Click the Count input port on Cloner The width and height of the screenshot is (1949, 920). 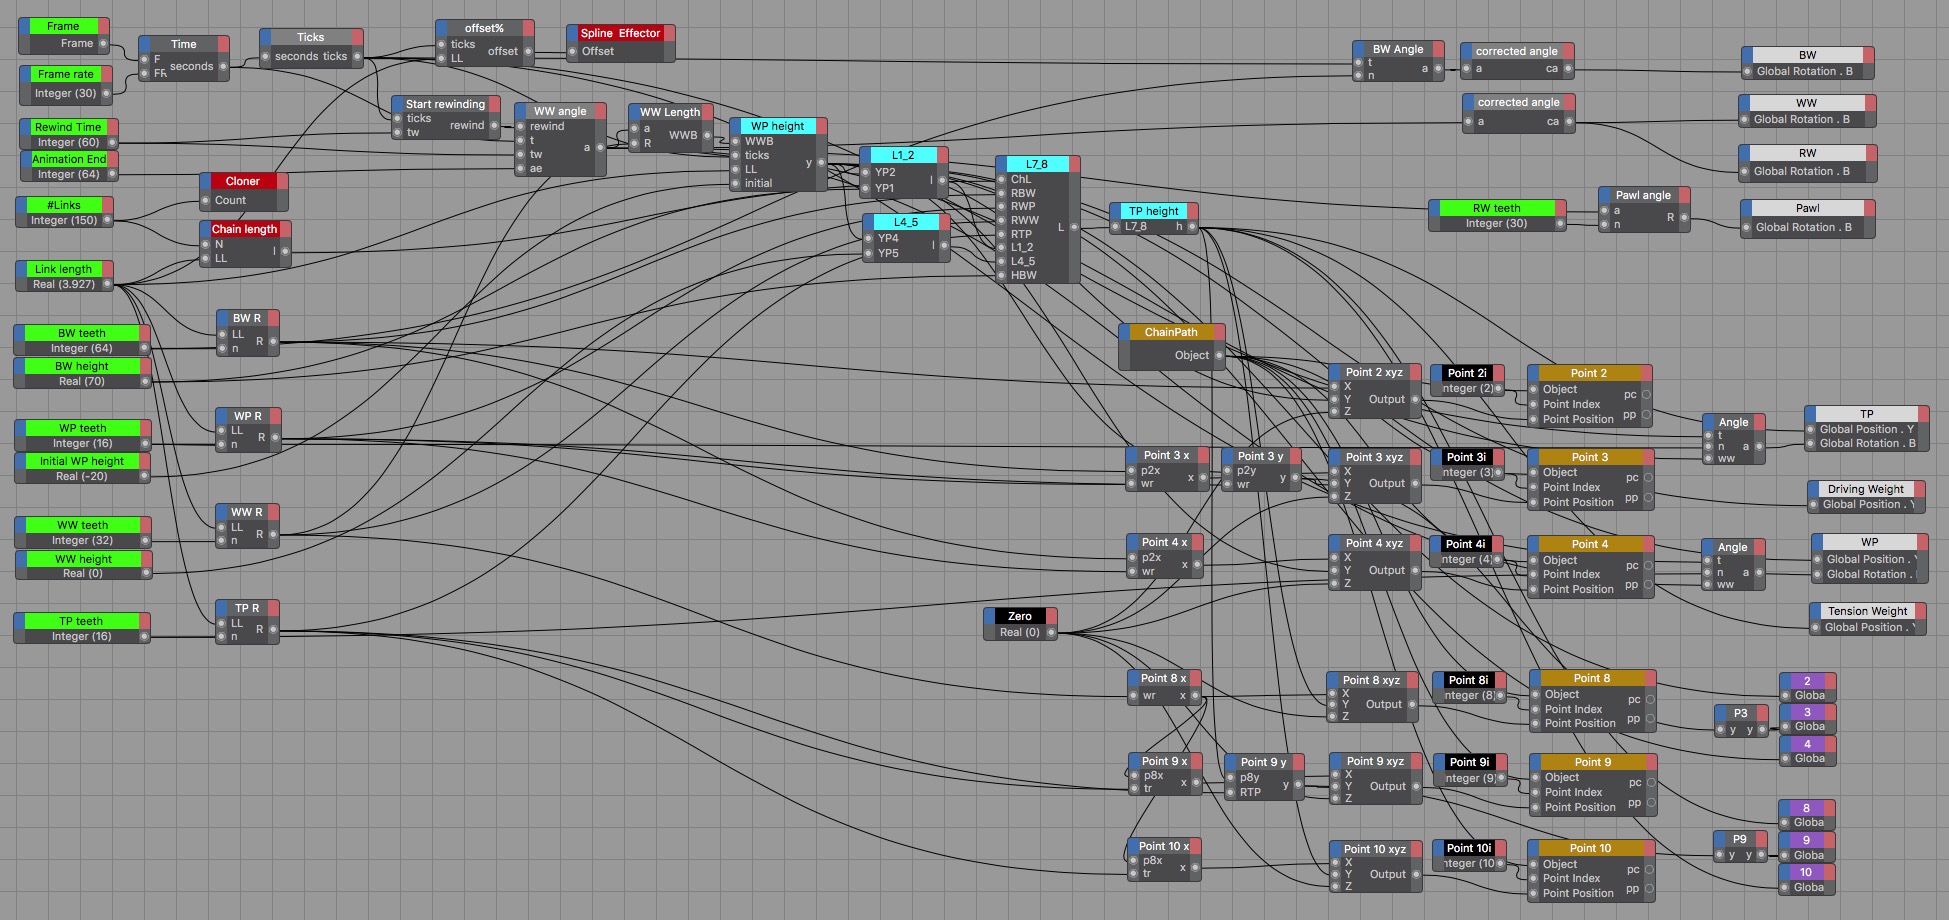tap(206, 200)
